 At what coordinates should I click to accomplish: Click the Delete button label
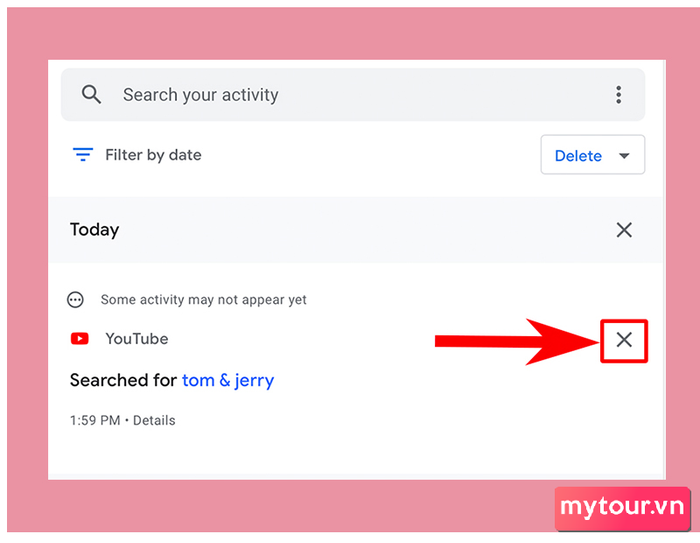[578, 156]
